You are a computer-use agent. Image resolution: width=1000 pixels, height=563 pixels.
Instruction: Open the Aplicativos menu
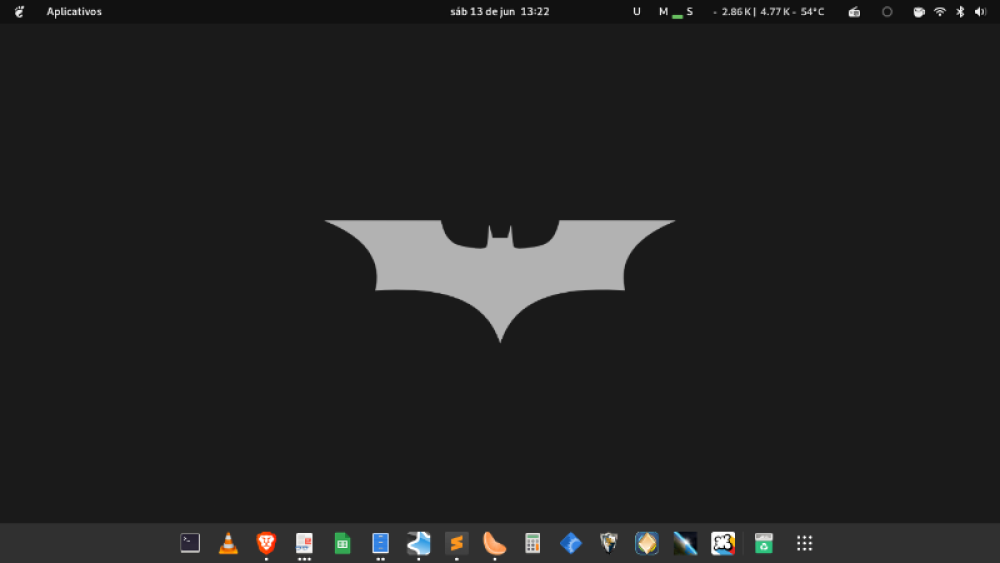(74, 11)
